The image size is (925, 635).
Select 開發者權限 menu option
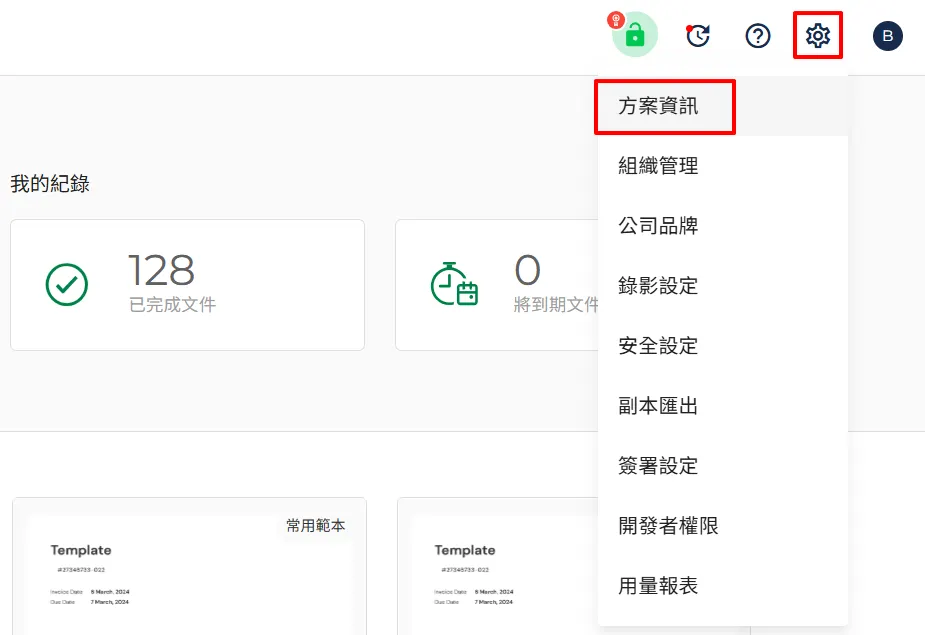pos(668,527)
